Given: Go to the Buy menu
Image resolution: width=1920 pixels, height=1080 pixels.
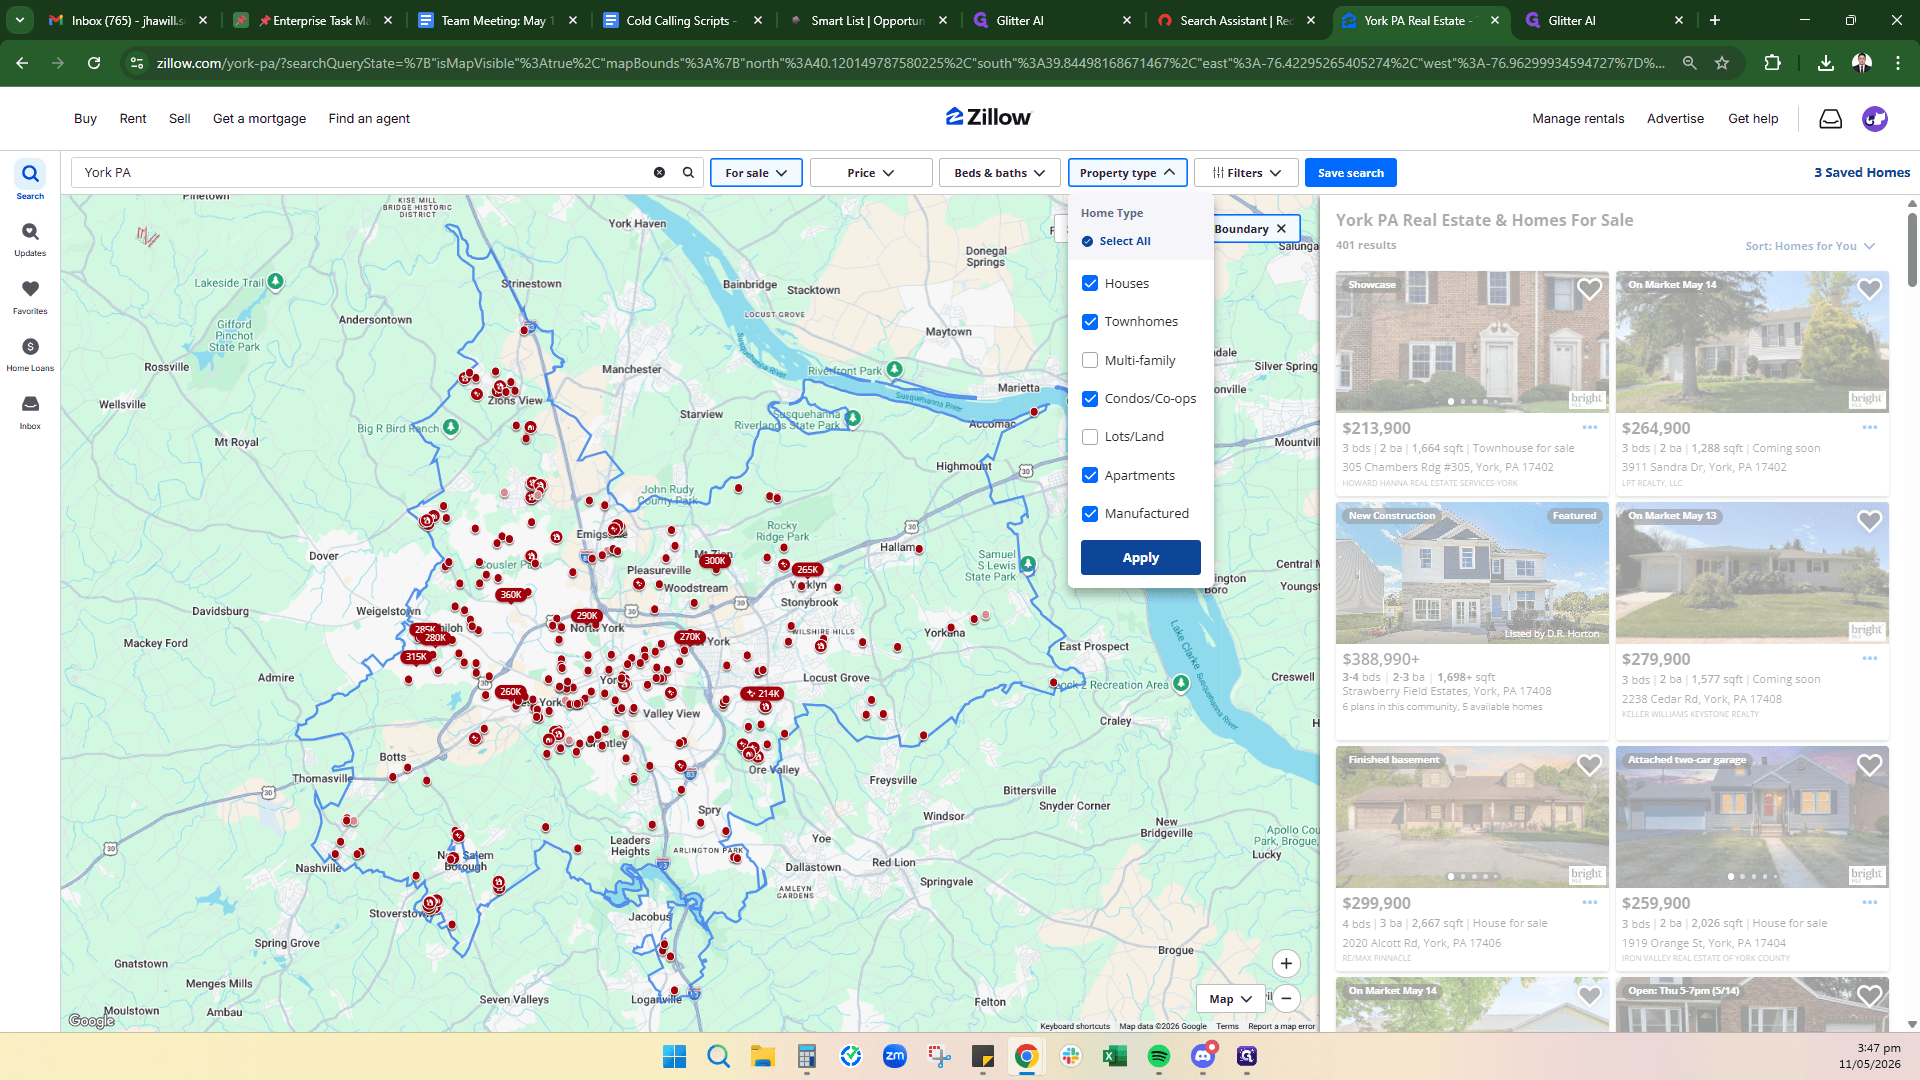Looking at the screenshot, I should tap(85, 119).
